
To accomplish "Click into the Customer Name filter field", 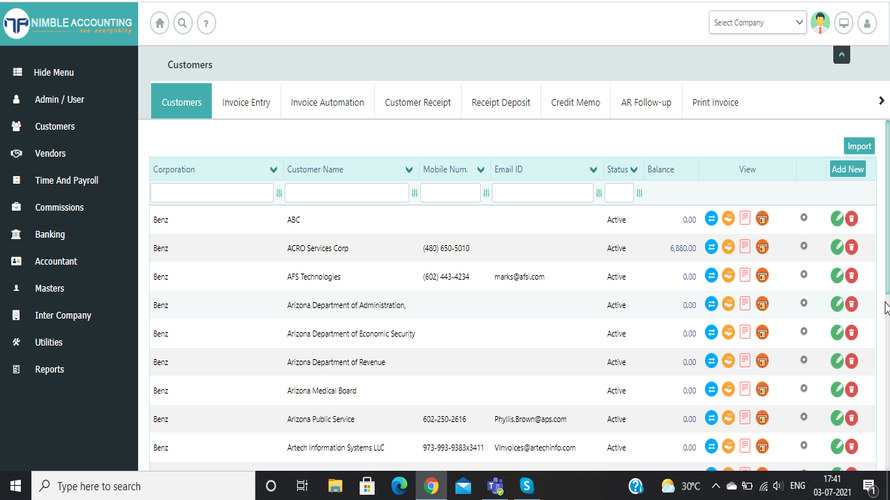I will (x=346, y=192).
